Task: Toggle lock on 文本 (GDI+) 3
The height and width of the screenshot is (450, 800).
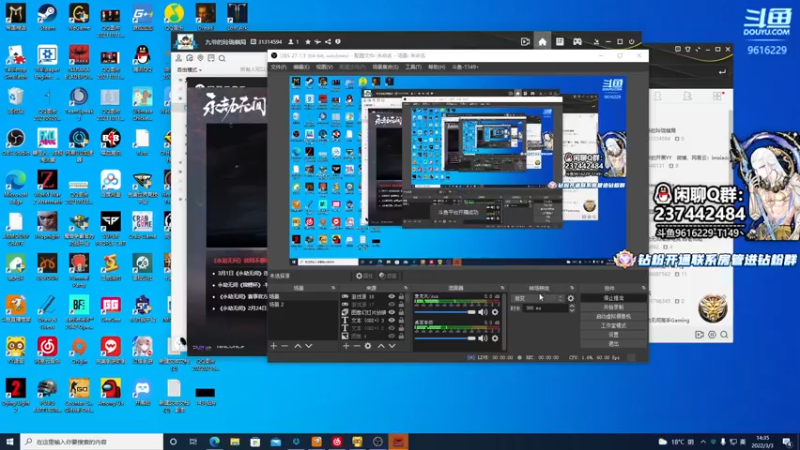Action: (x=401, y=320)
